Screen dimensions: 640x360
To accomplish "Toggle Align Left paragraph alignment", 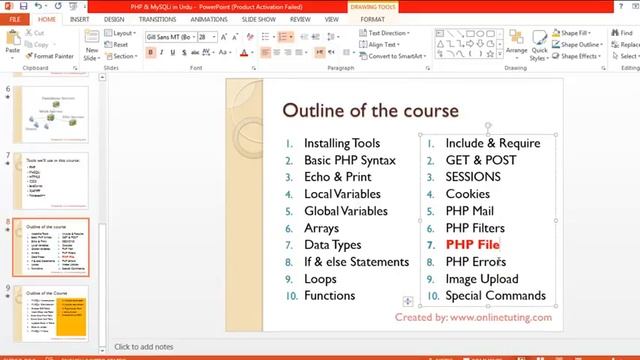I will point(265,52).
